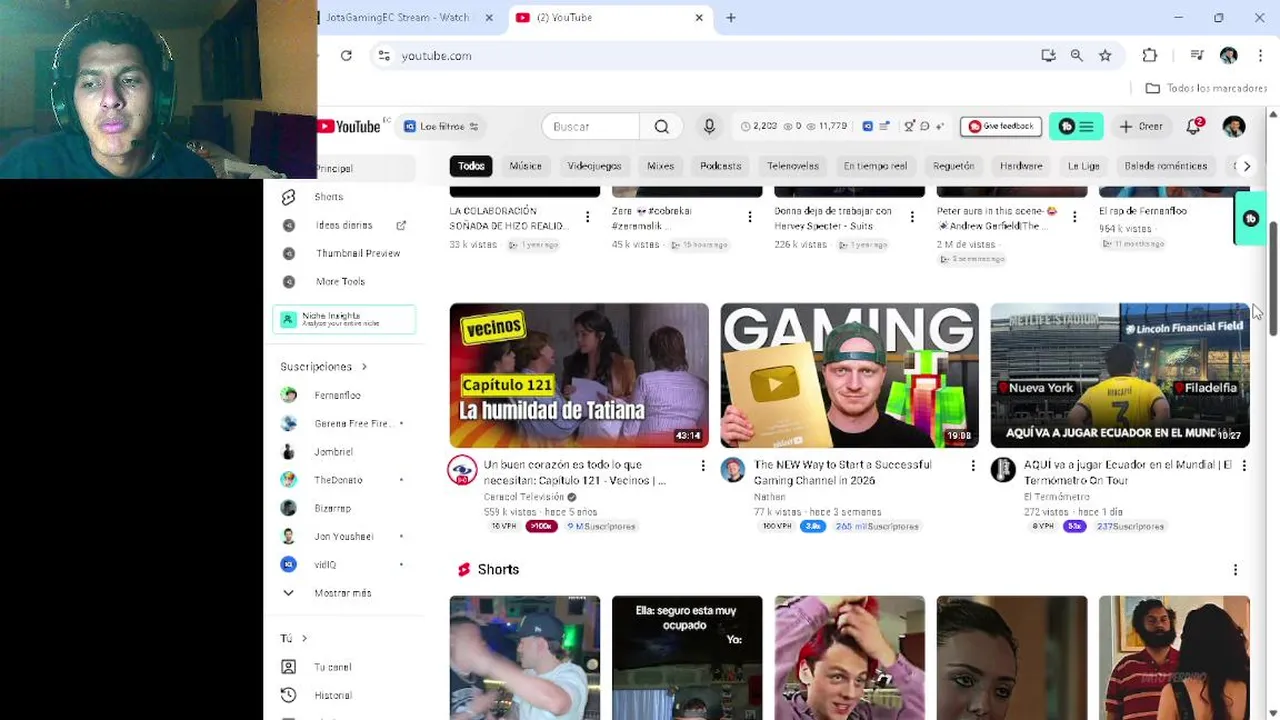Open the TheDonato subscription
The height and width of the screenshot is (720, 1280).
pyautogui.click(x=340, y=480)
